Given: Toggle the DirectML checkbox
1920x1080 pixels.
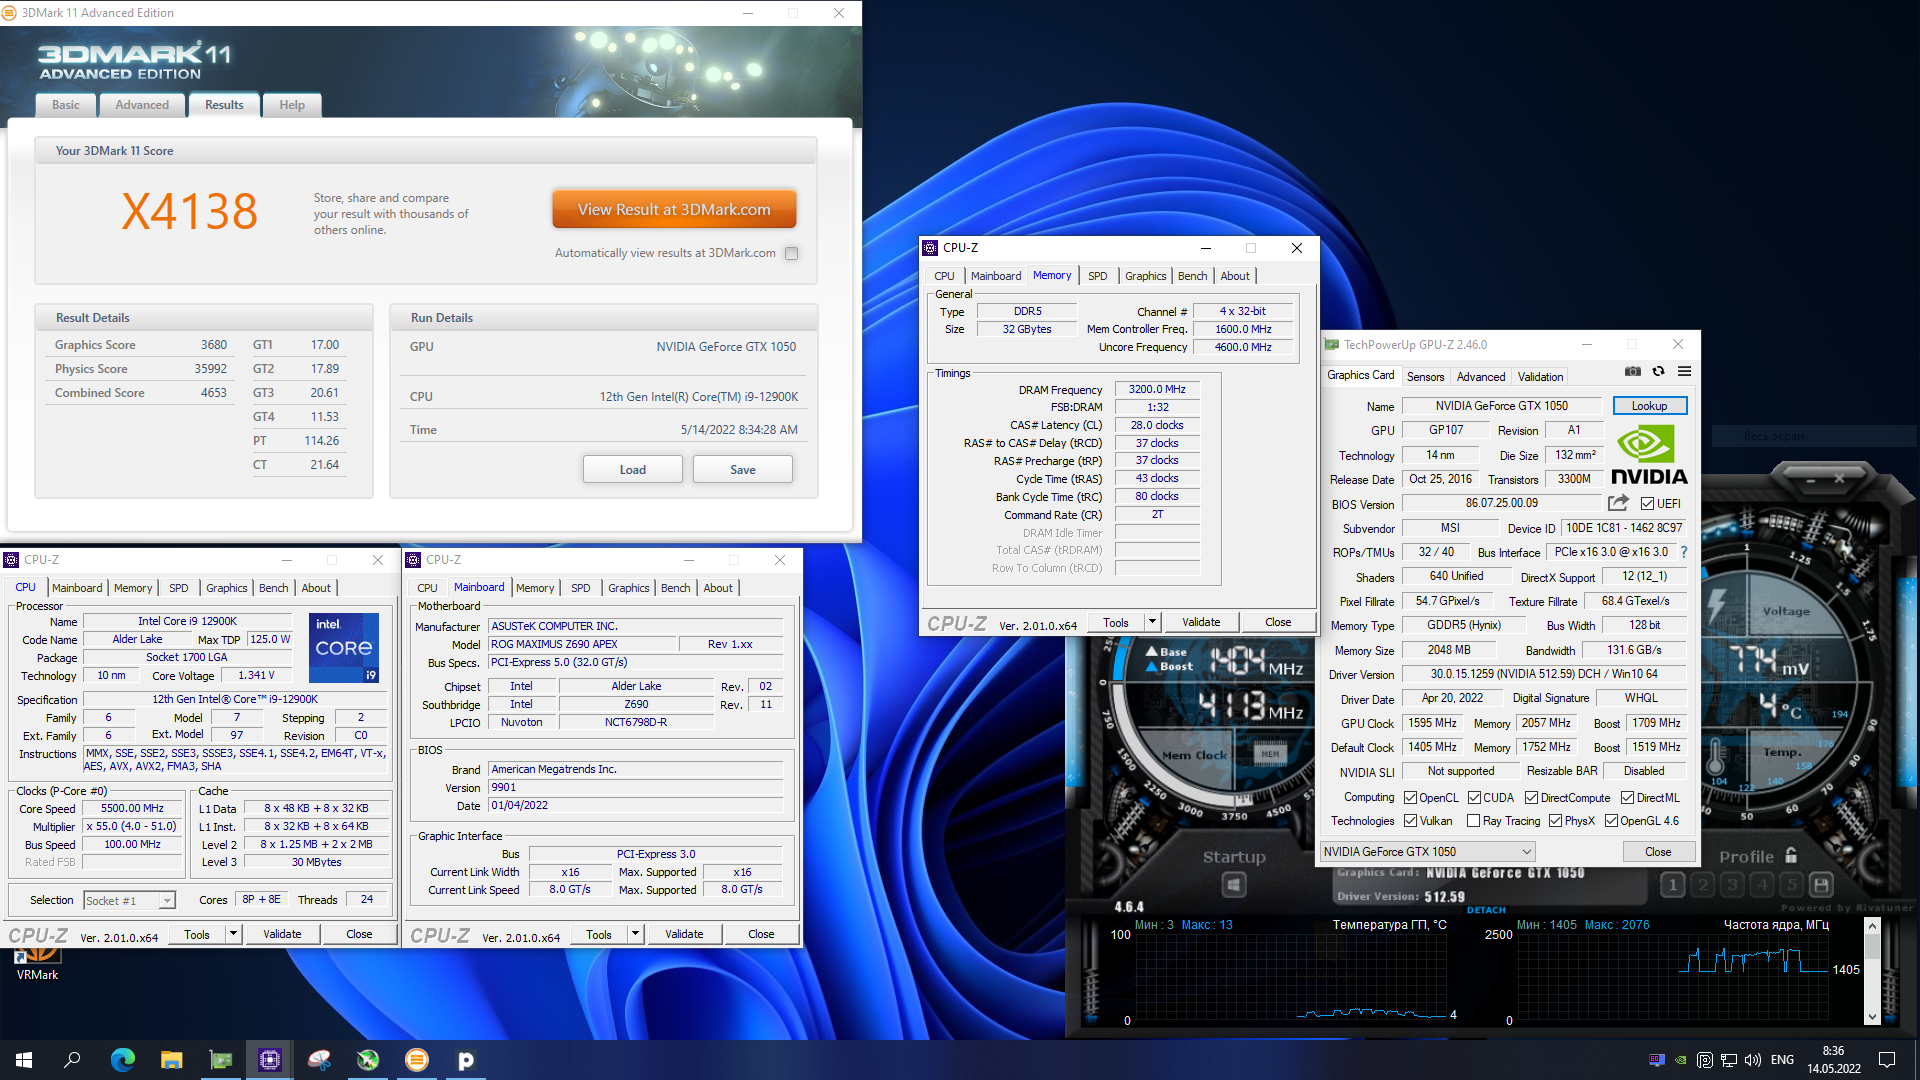Looking at the screenshot, I should [x=1627, y=798].
